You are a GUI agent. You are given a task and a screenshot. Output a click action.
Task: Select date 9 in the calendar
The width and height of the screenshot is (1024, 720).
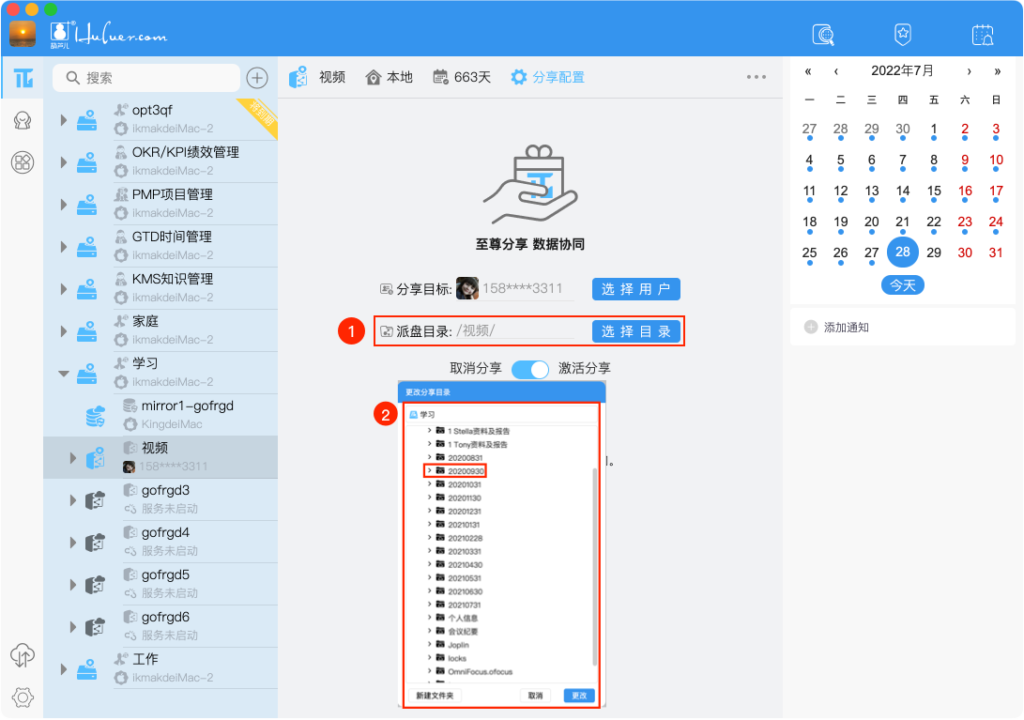pyautogui.click(x=965, y=161)
